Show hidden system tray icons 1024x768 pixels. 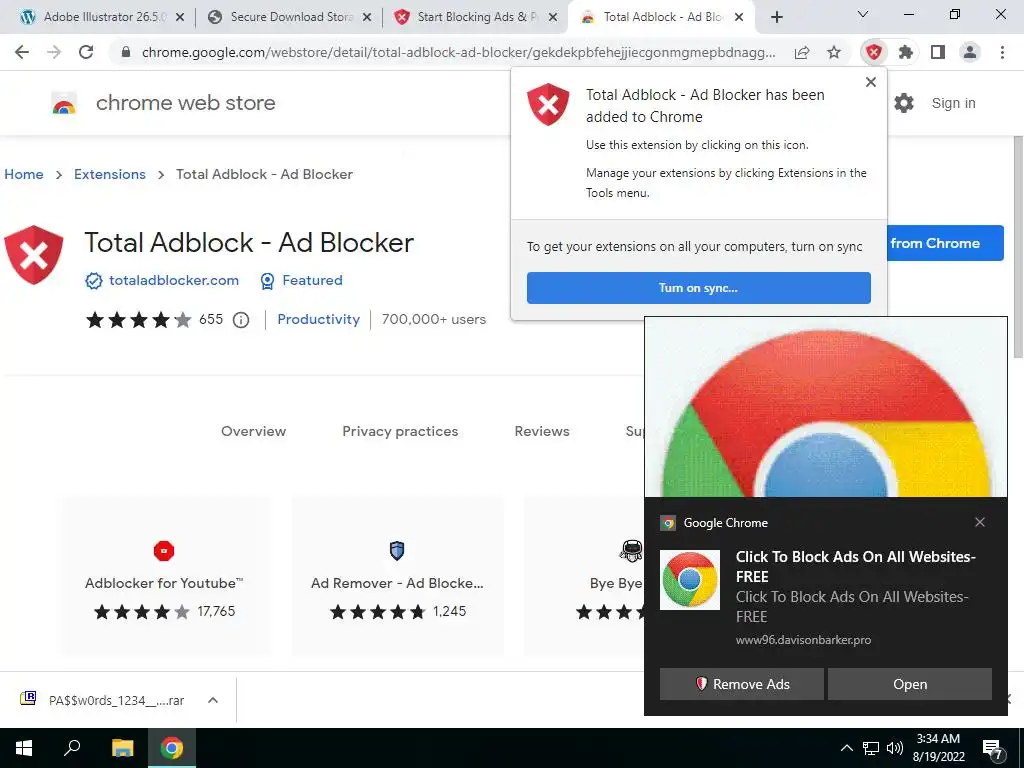846,748
